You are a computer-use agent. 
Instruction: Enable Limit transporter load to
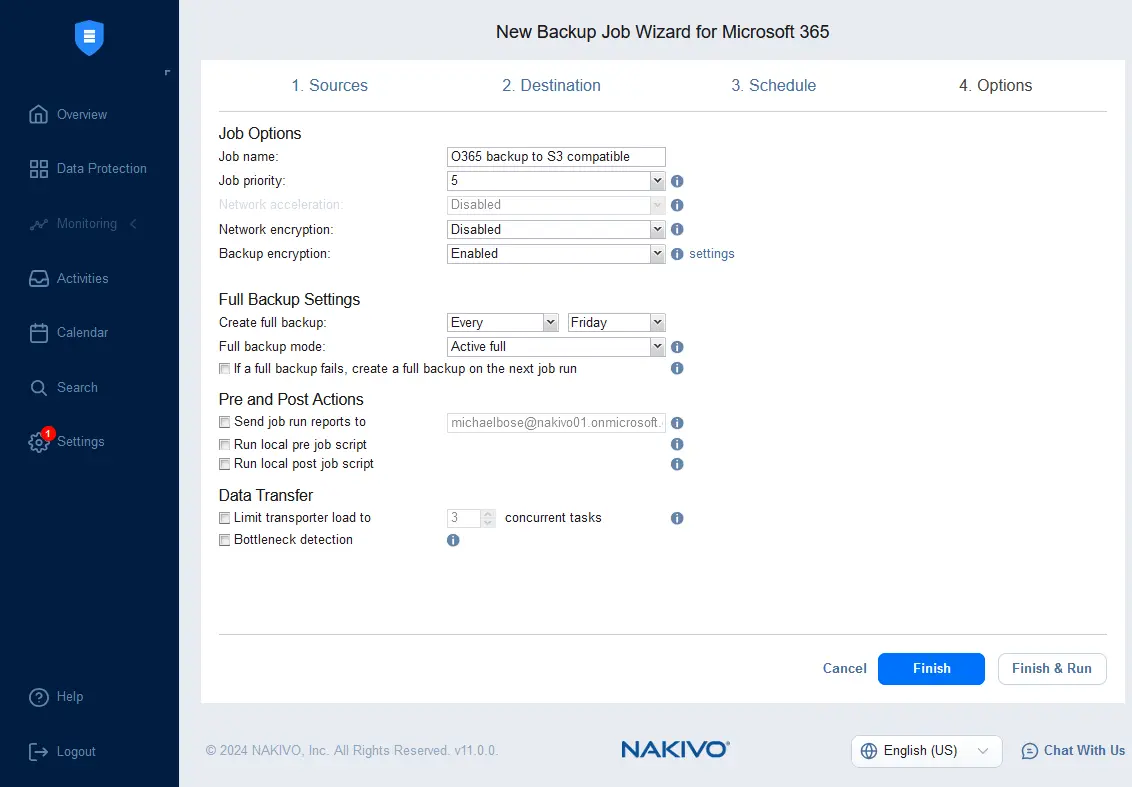[225, 518]
